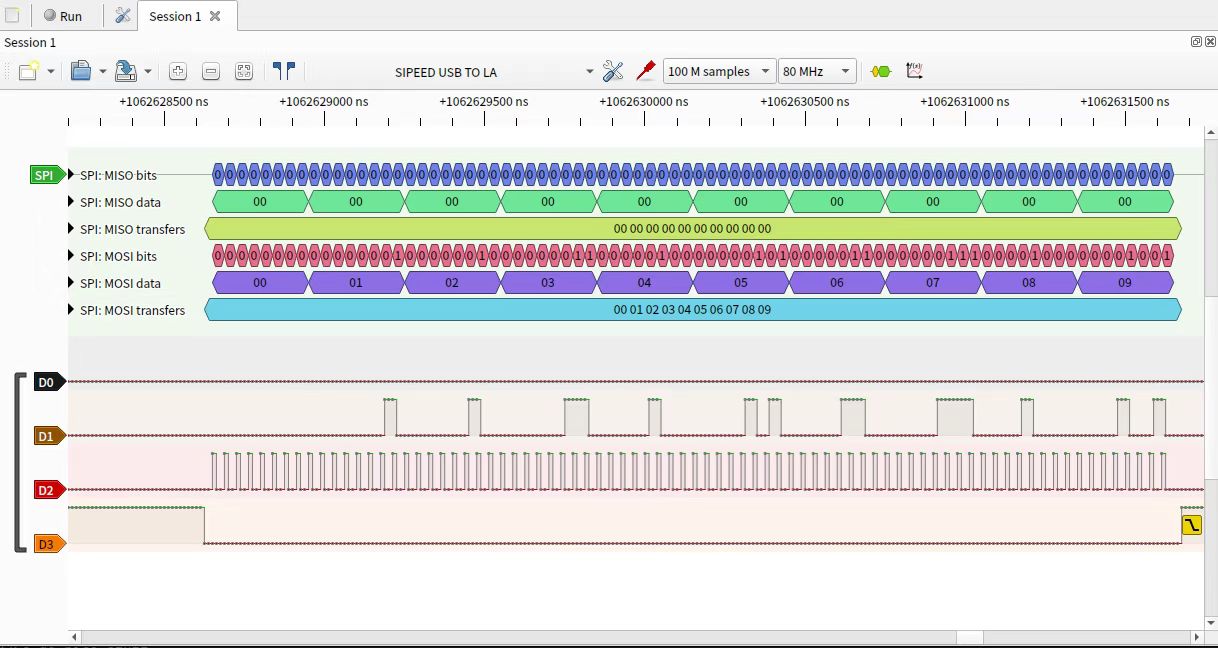Image resolution: width=1218 pixels, height=648 pixels.
Task: Toggle the cursors icon
Action: (x=284, y=71)
